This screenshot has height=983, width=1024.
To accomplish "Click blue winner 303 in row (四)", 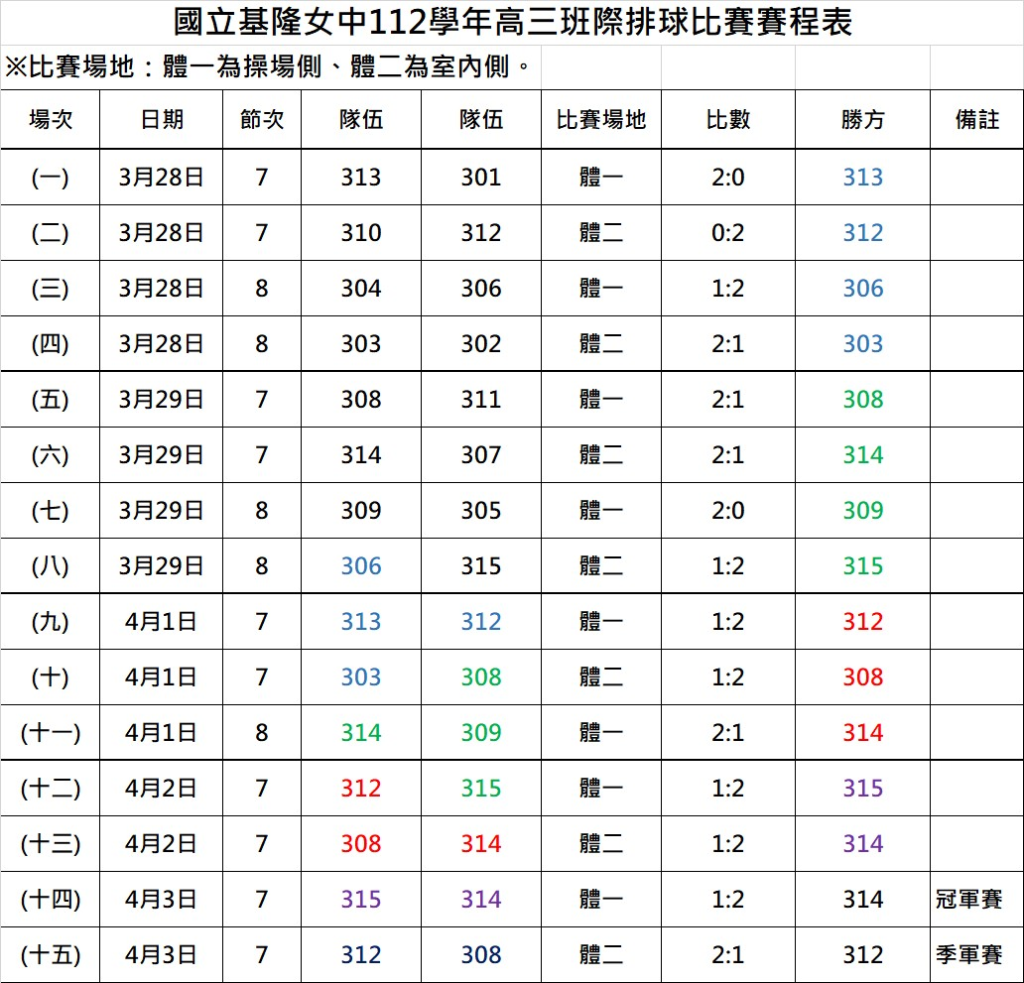I will [863, 344].
